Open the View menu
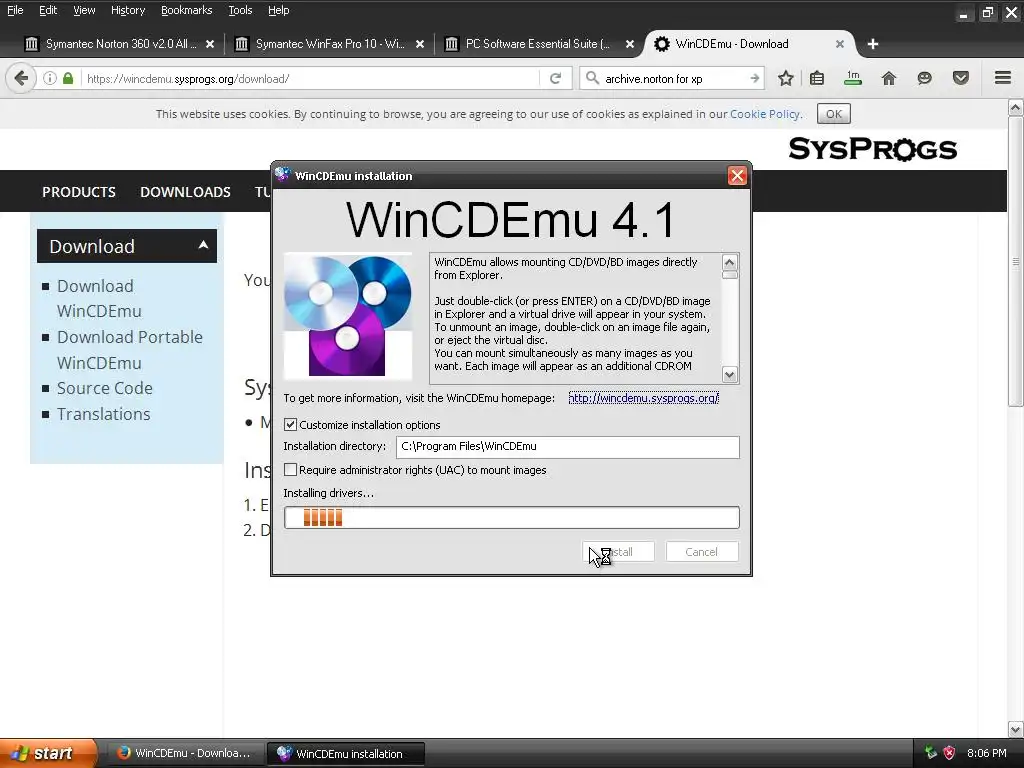Viewport: 1024px width, 768px height. pos(84,10)
